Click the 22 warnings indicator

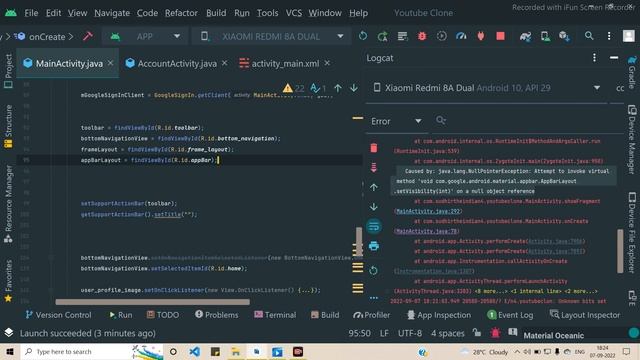pos(294,88)
